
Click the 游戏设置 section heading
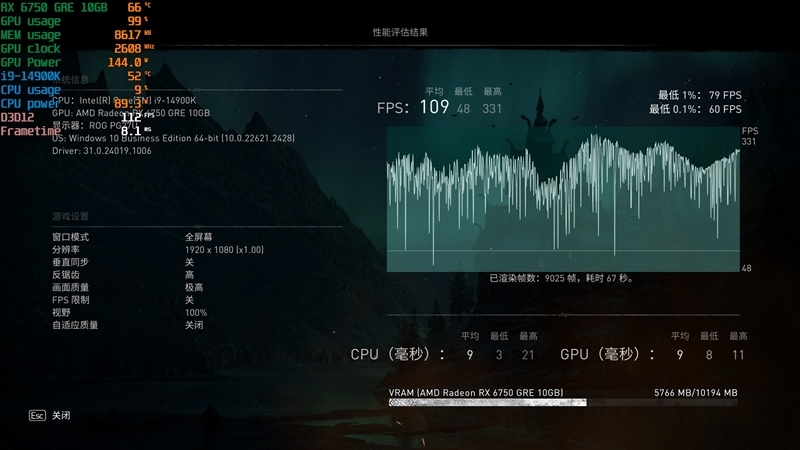(70, 216)
